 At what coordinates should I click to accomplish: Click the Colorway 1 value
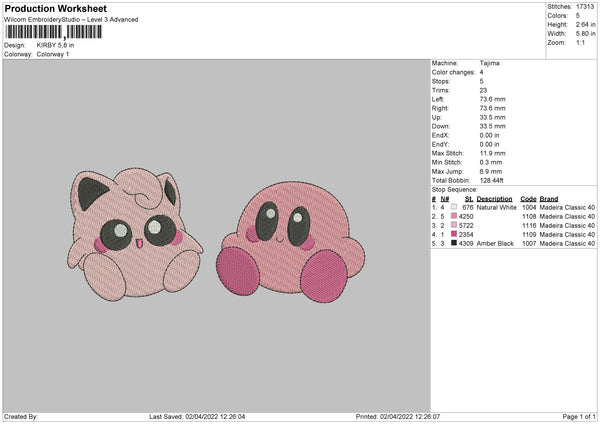[x=52, y=53]
